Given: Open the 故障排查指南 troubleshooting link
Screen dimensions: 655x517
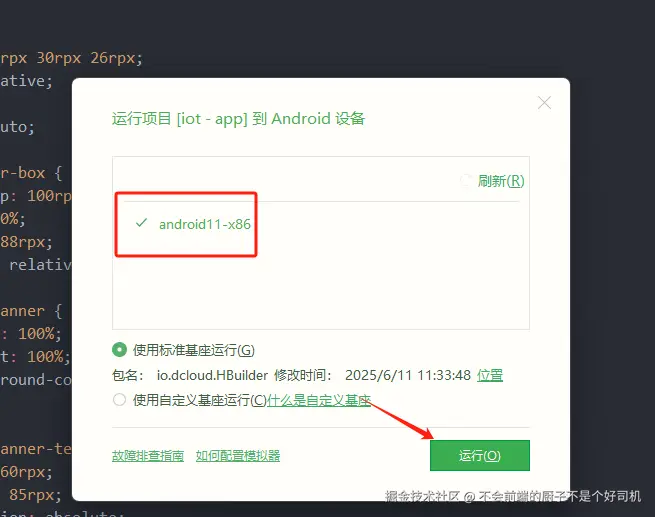Looking at the screenshot, I should tap(148, 456).
